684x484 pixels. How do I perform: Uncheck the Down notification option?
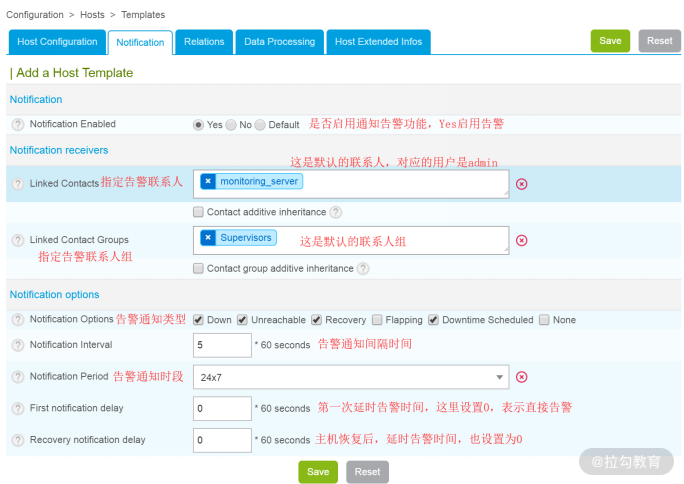coord(198,320)
